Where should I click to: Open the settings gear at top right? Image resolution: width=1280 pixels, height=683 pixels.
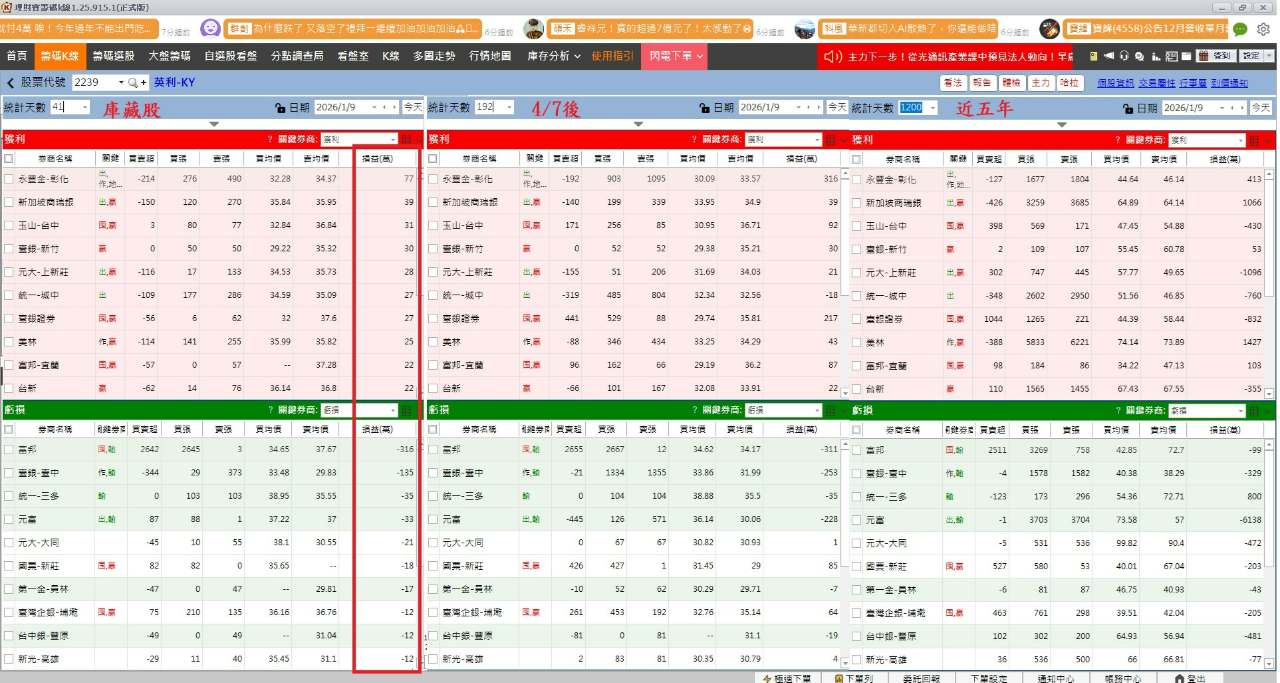pyautogui.click(x=1263, y=29)
